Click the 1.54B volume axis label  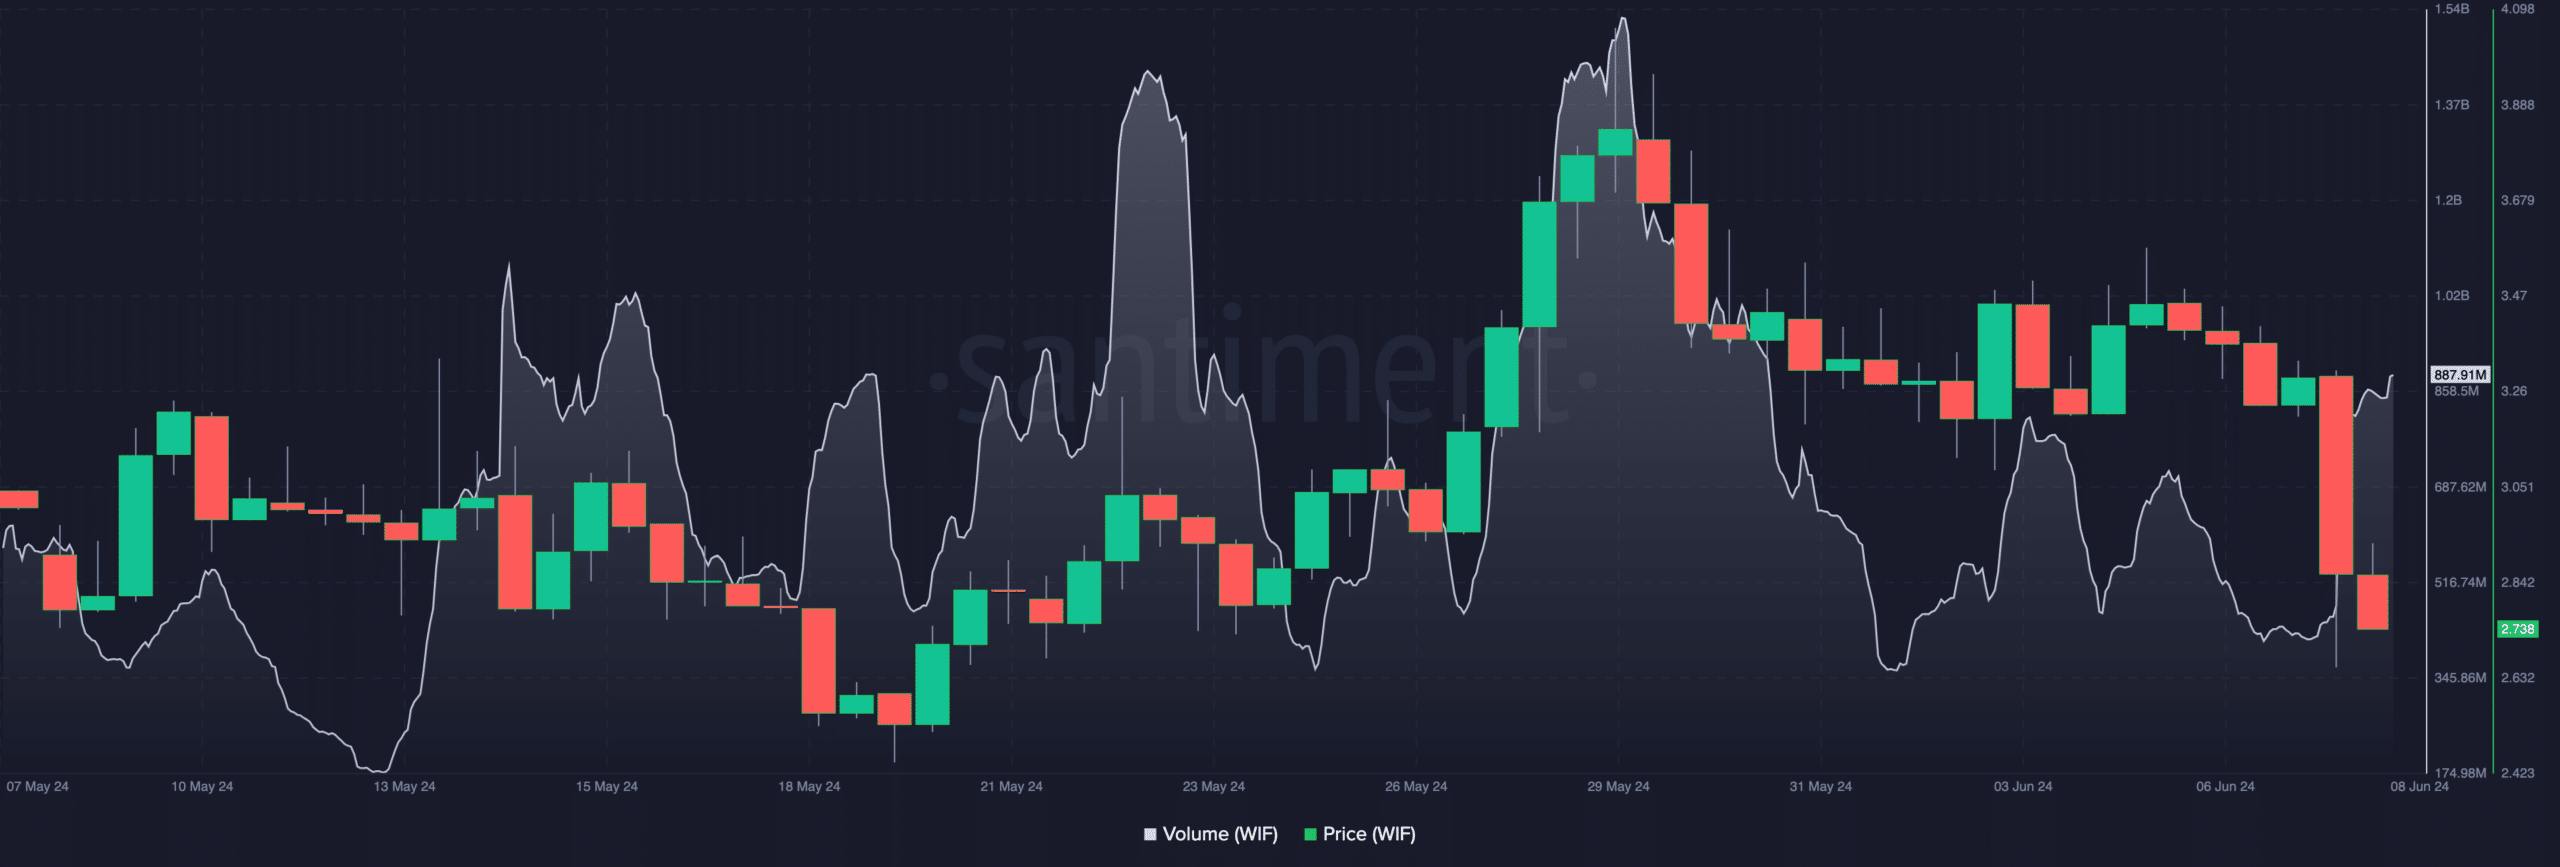(x=2452, y=9)
